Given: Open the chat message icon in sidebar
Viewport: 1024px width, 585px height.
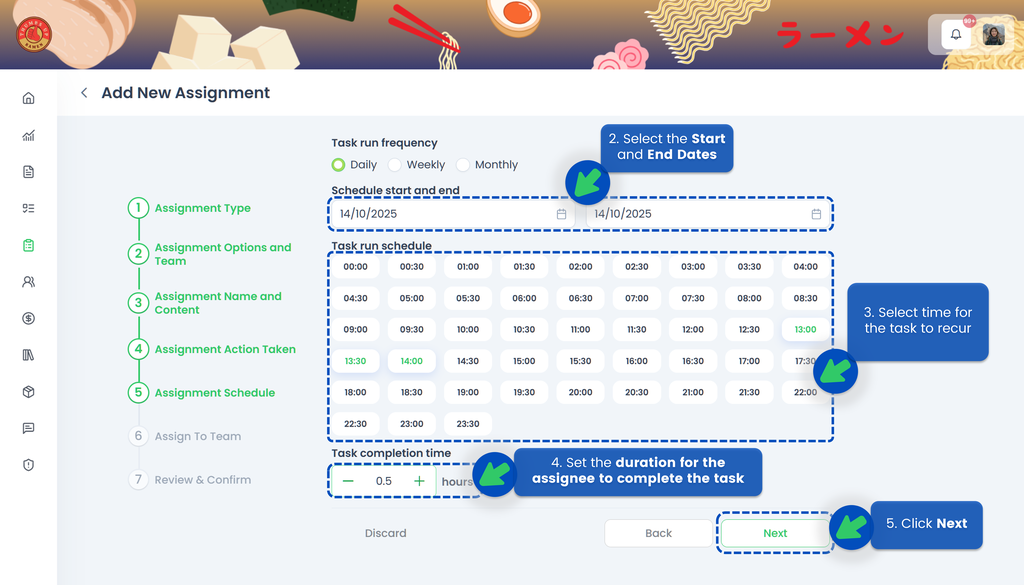Looking at the screenshot, I should tap(28, 428).
